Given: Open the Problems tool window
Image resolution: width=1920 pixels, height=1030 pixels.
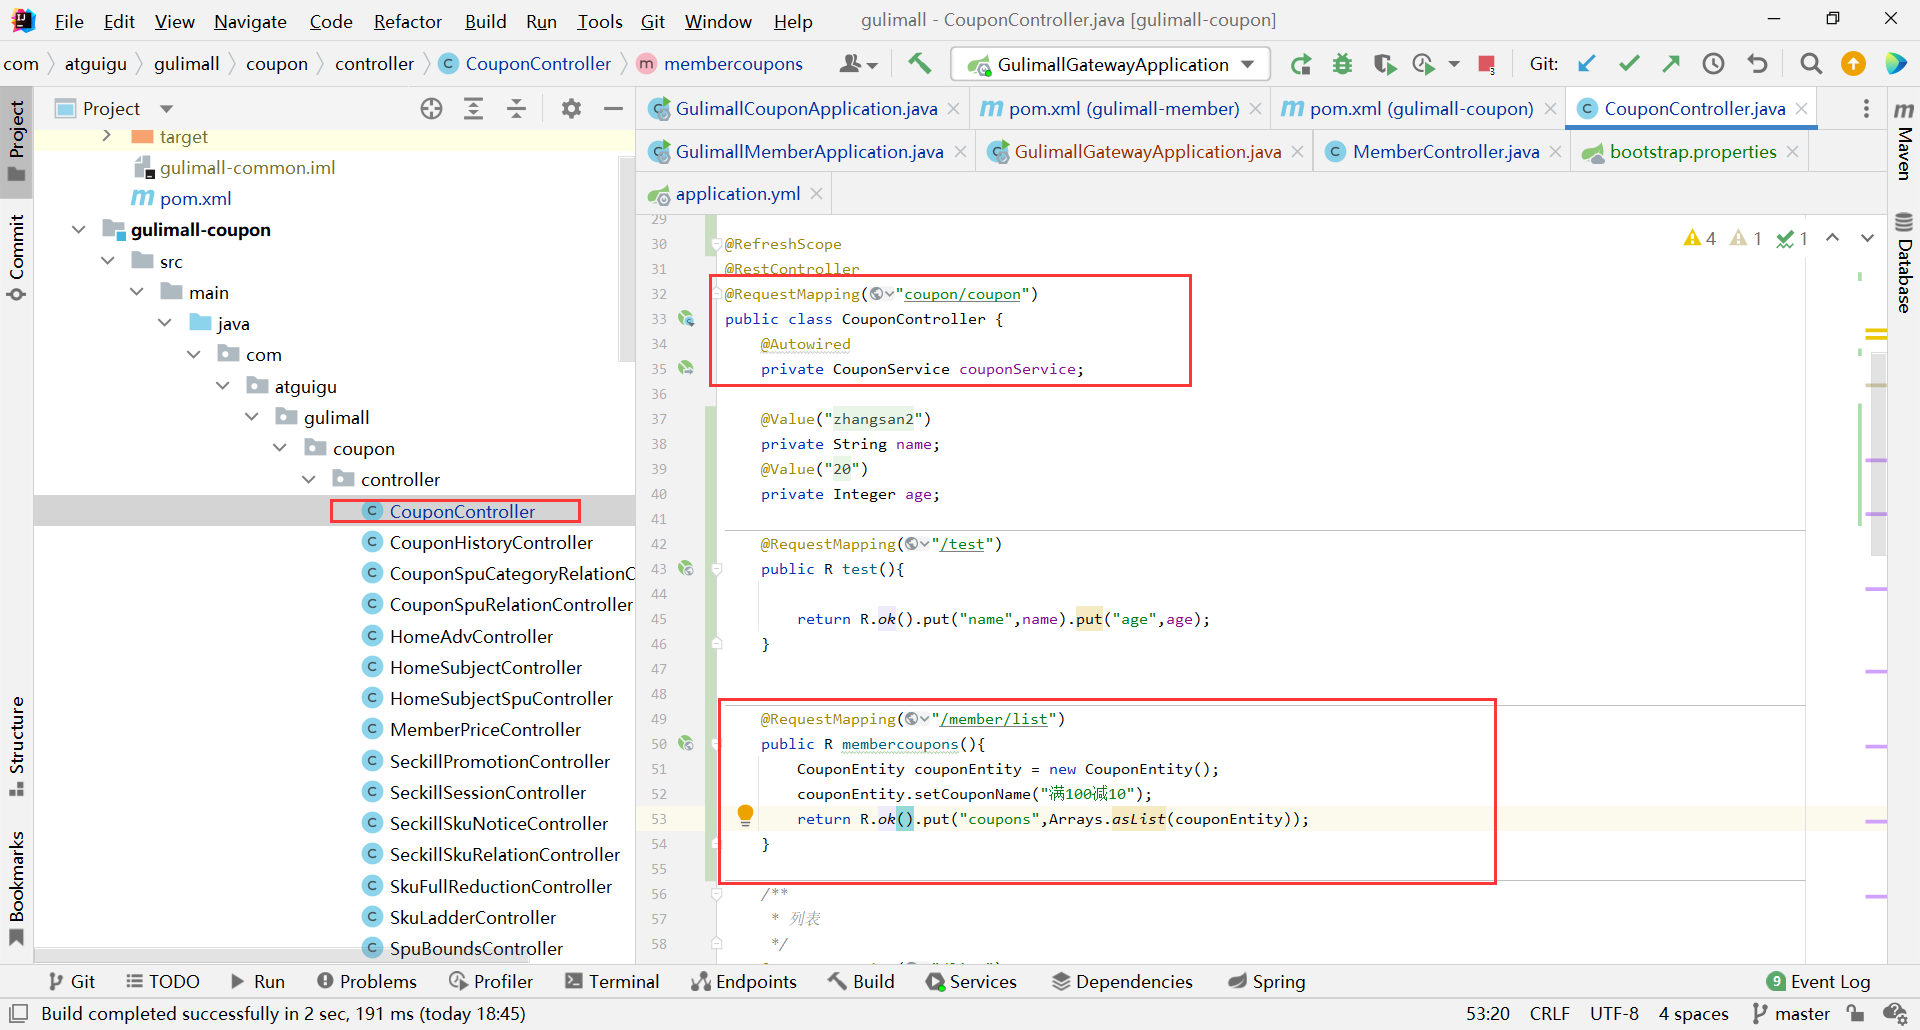Looking at the screenshot, I should 367,982.
